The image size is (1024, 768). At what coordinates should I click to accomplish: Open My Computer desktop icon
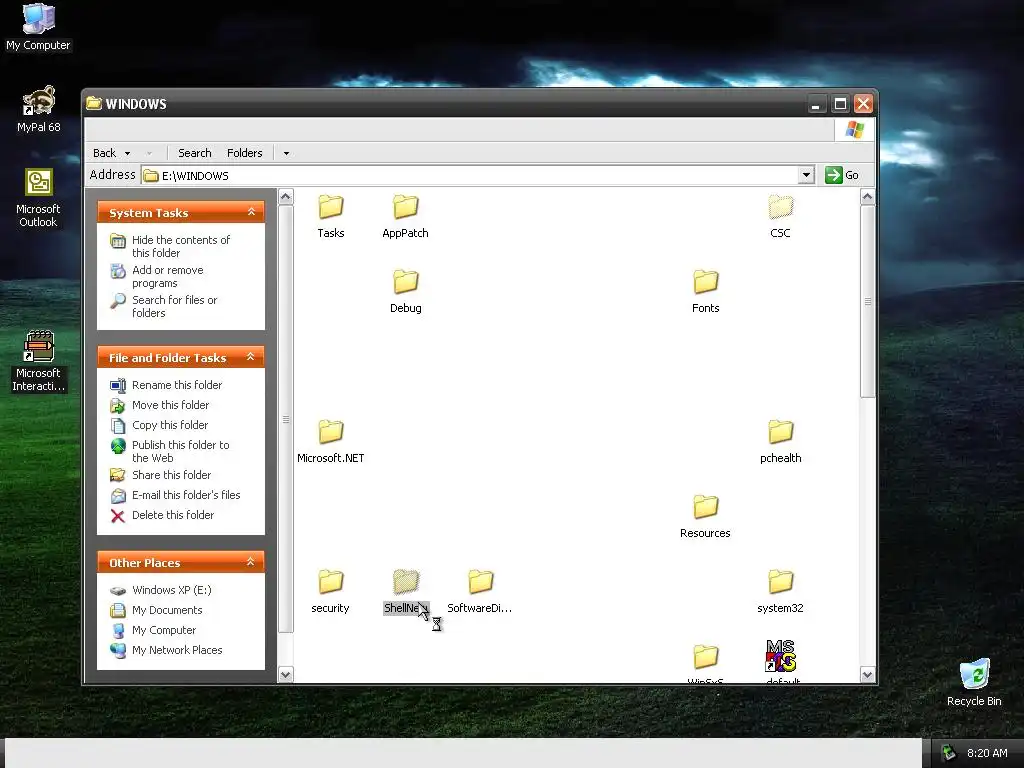[x=38, y=27]
